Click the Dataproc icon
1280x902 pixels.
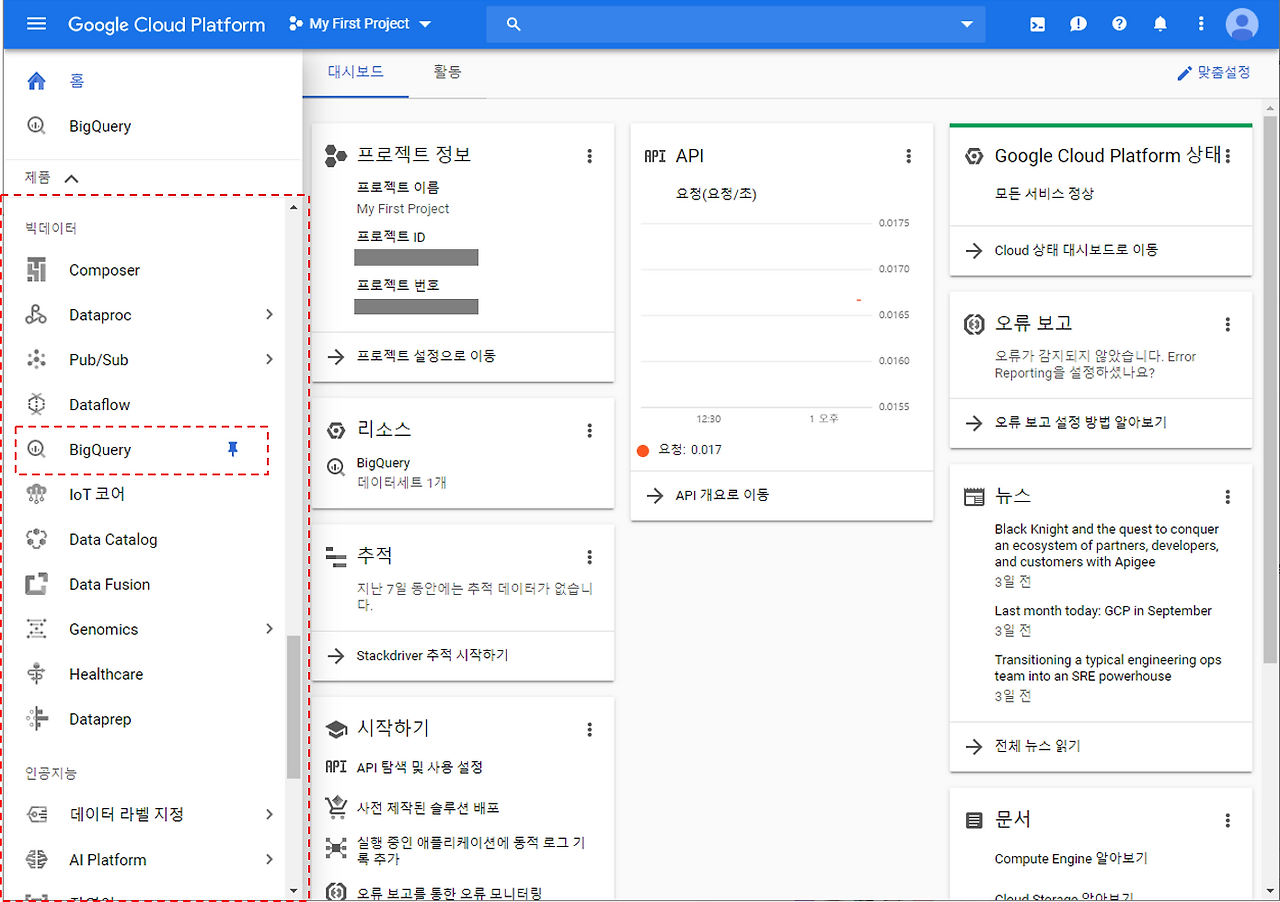pyautogui.click(x=37, y=315)
